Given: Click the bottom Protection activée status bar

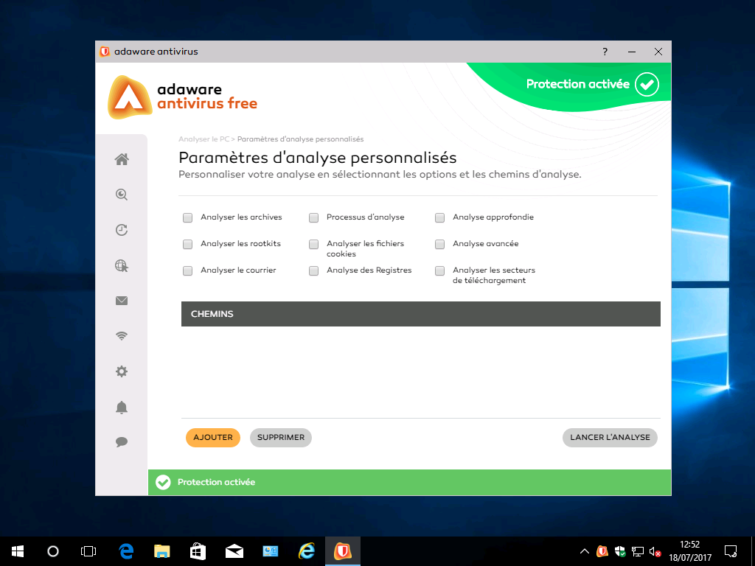Looking at the screenshot, I should pyautogui.click(x=409, y=482).
